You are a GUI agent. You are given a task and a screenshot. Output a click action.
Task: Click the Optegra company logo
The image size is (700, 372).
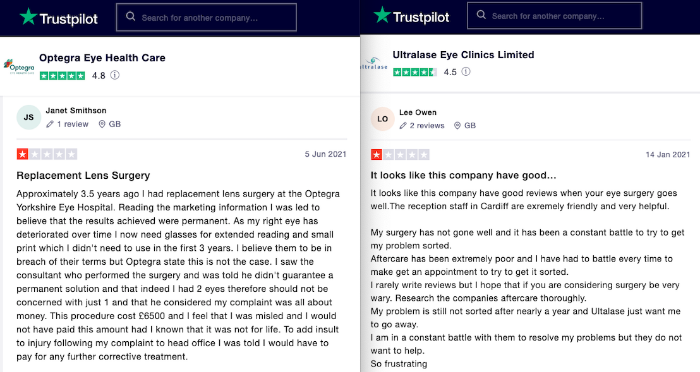[x=19, y=67]
